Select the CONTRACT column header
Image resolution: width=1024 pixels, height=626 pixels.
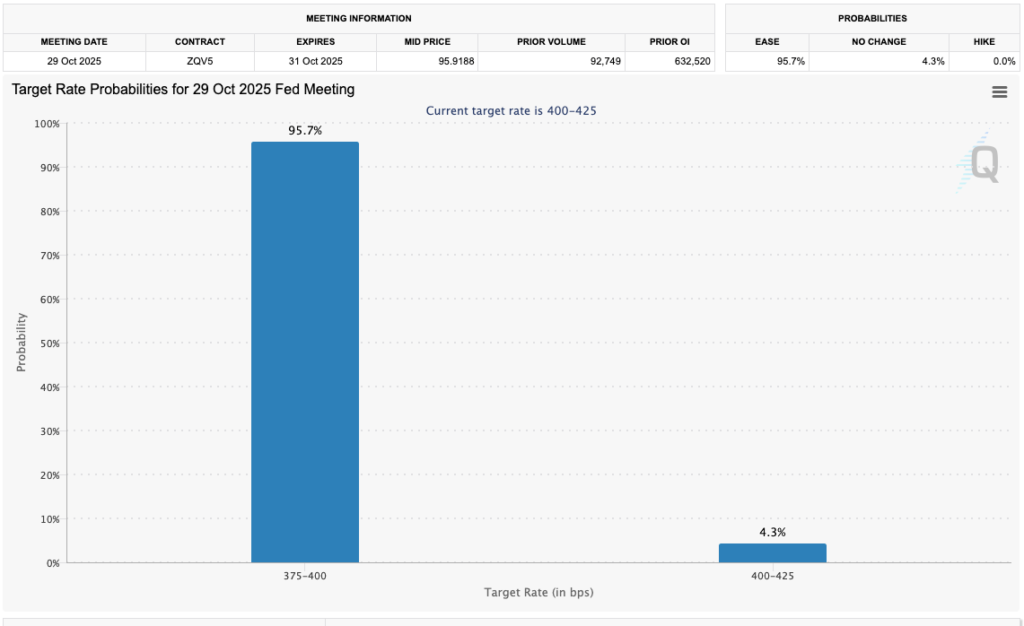tap(199, 41)
